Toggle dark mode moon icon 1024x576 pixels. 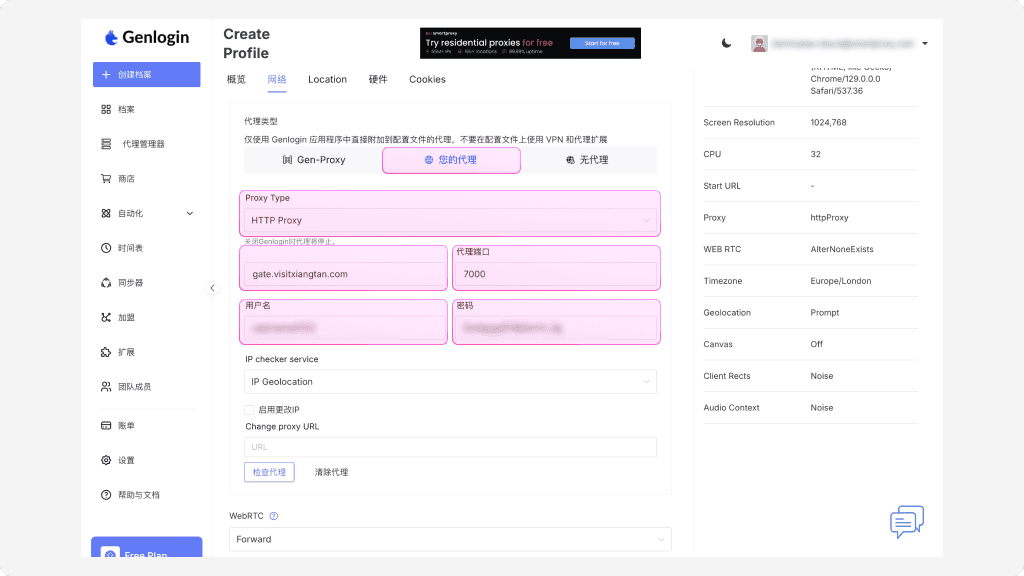(727, 43)
